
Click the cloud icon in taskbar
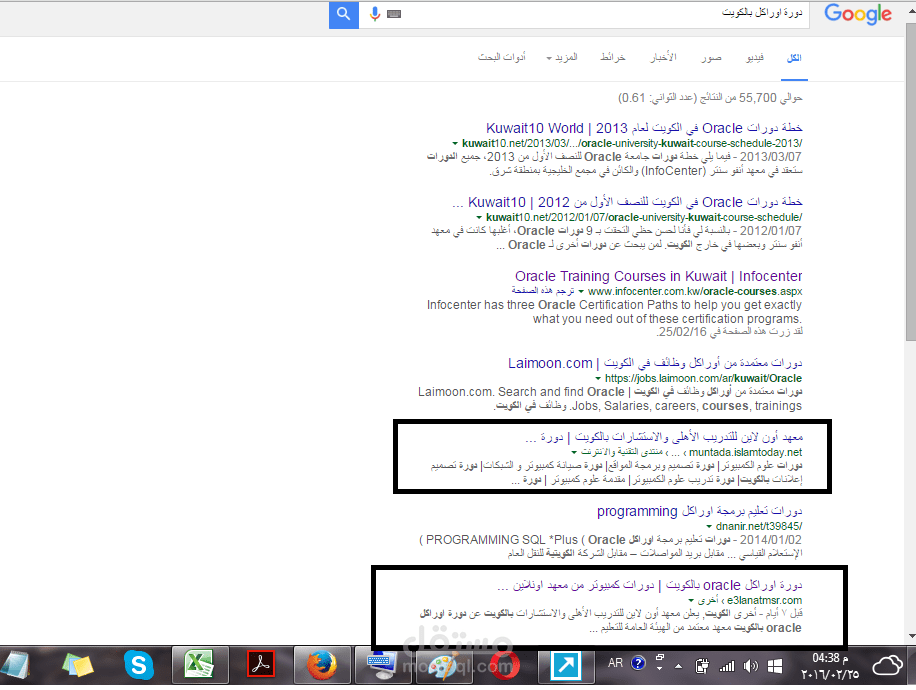(887, 665)
